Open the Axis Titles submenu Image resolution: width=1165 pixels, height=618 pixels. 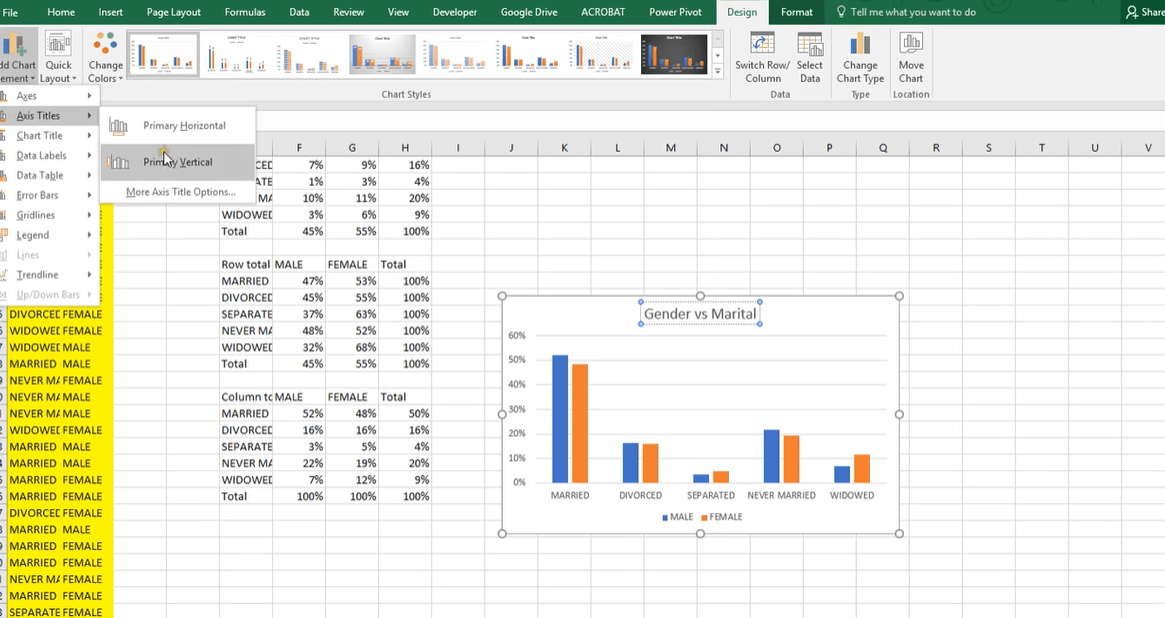coord(48,116)
